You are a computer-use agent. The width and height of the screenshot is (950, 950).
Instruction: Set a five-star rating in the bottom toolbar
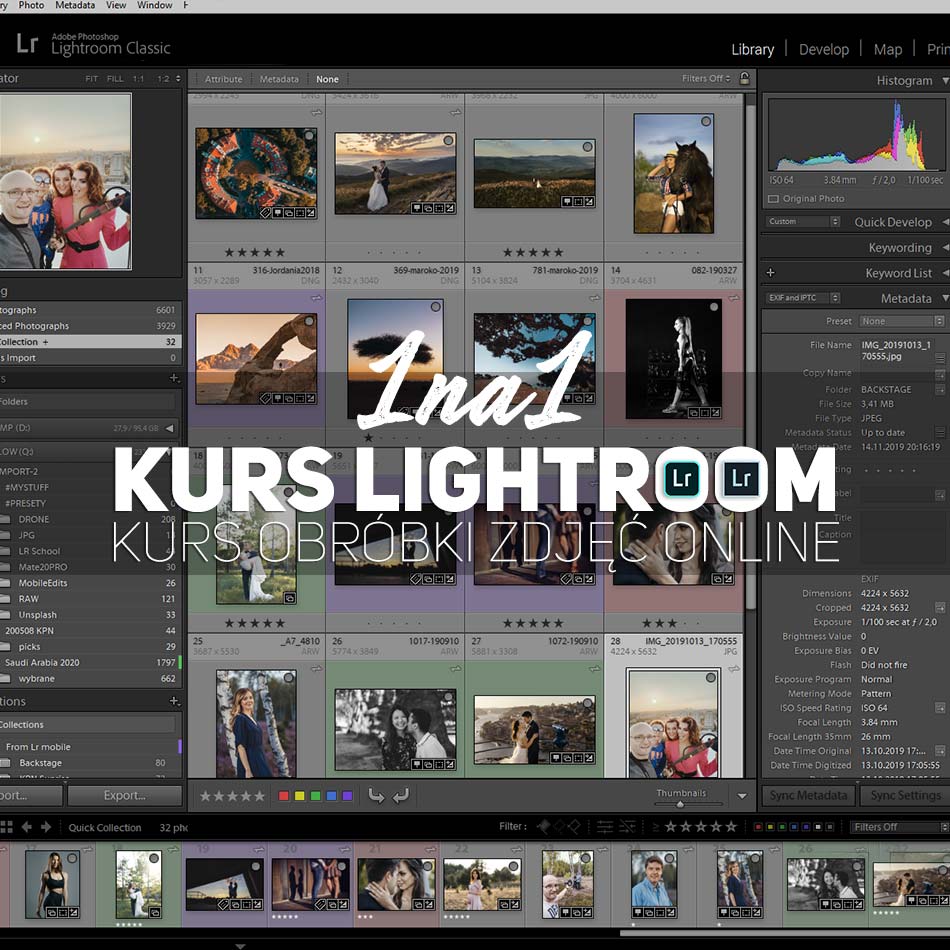(259, 796)
